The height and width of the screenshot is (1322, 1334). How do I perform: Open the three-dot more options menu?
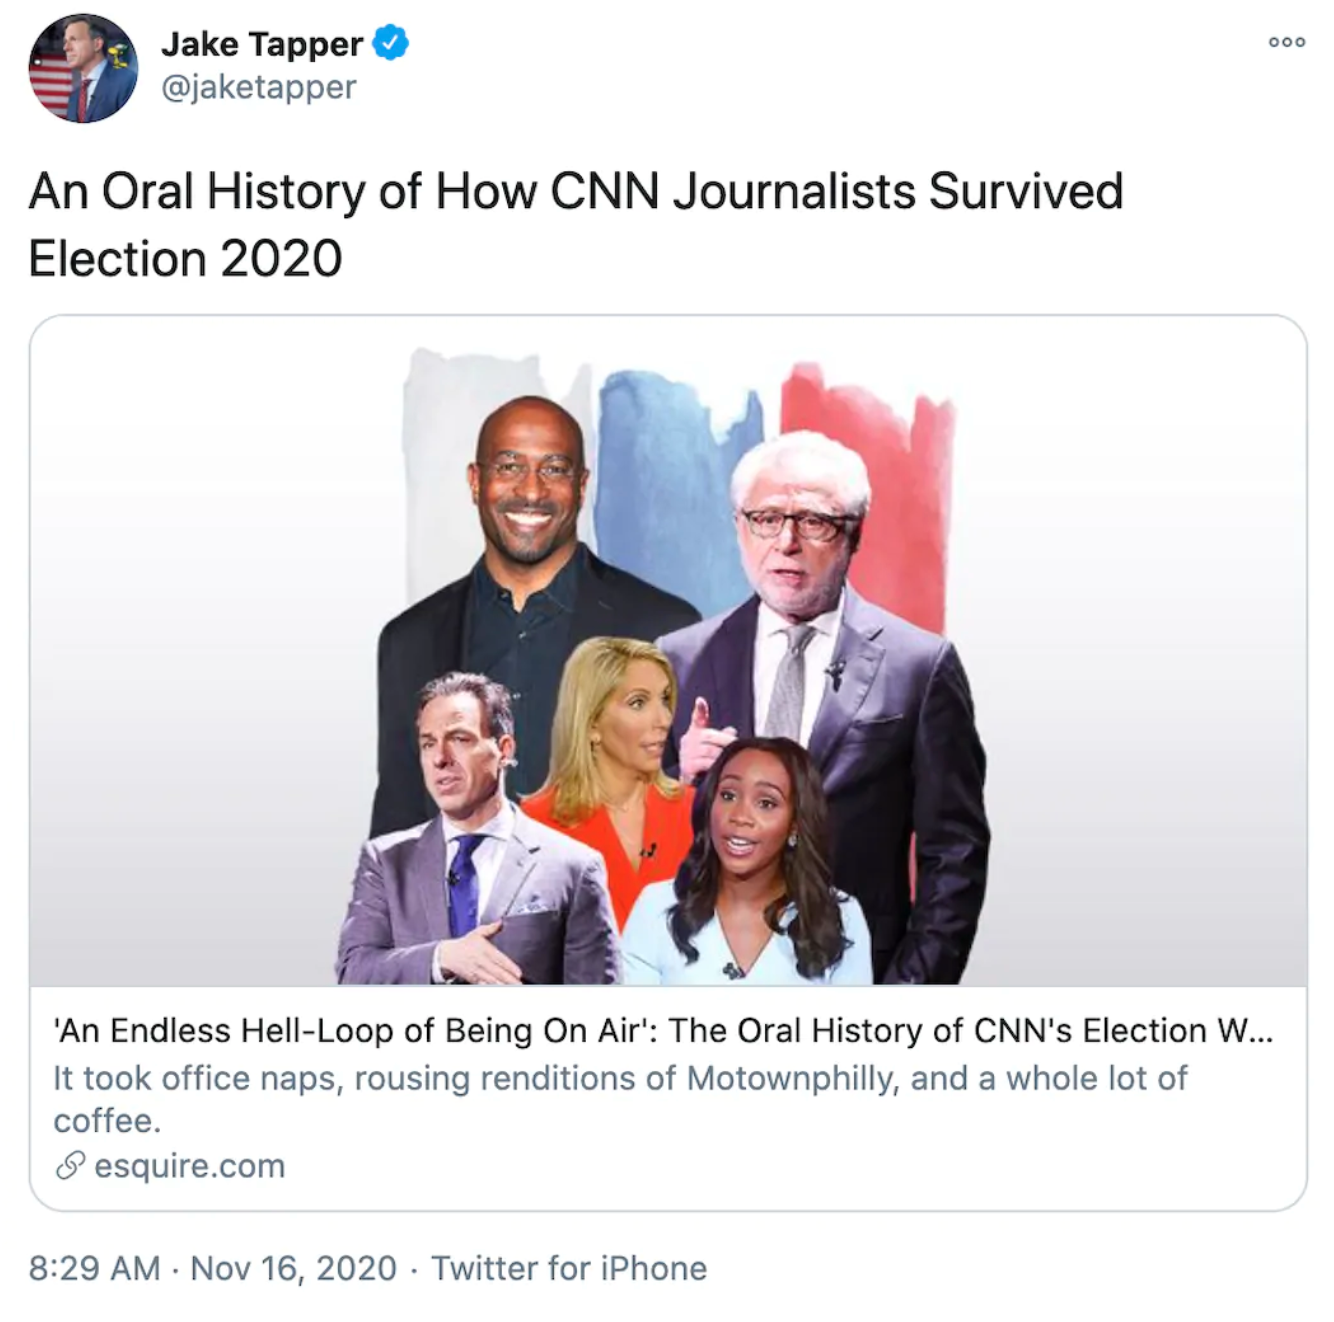coord(1286,42)
